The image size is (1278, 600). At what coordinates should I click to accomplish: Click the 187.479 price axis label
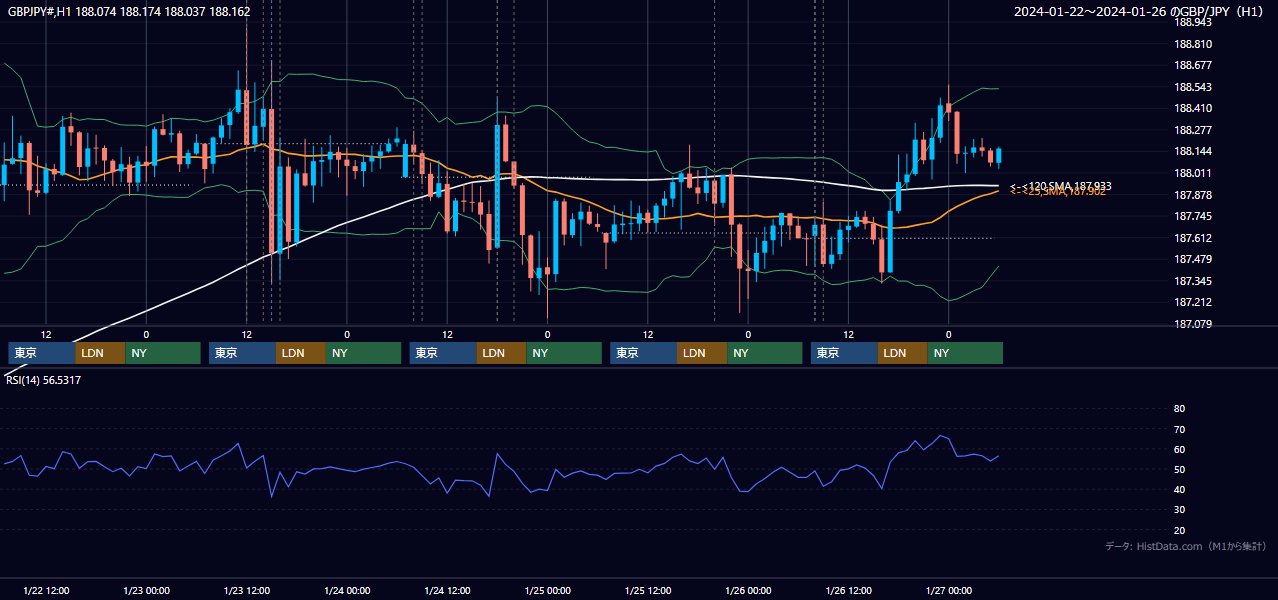(x=1193, y=259)
